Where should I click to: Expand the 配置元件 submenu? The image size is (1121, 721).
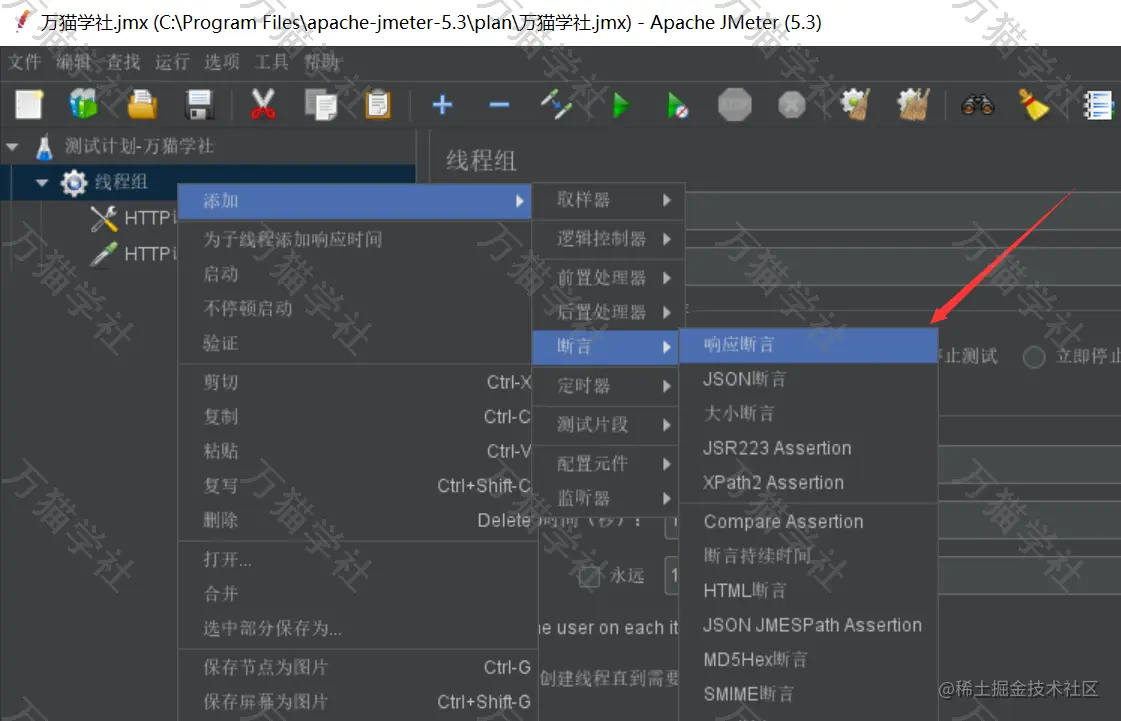pos(605,464)
